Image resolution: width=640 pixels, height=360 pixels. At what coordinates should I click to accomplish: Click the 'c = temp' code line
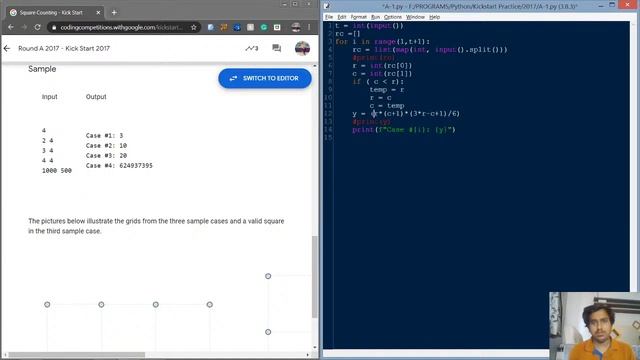(387, 106)
